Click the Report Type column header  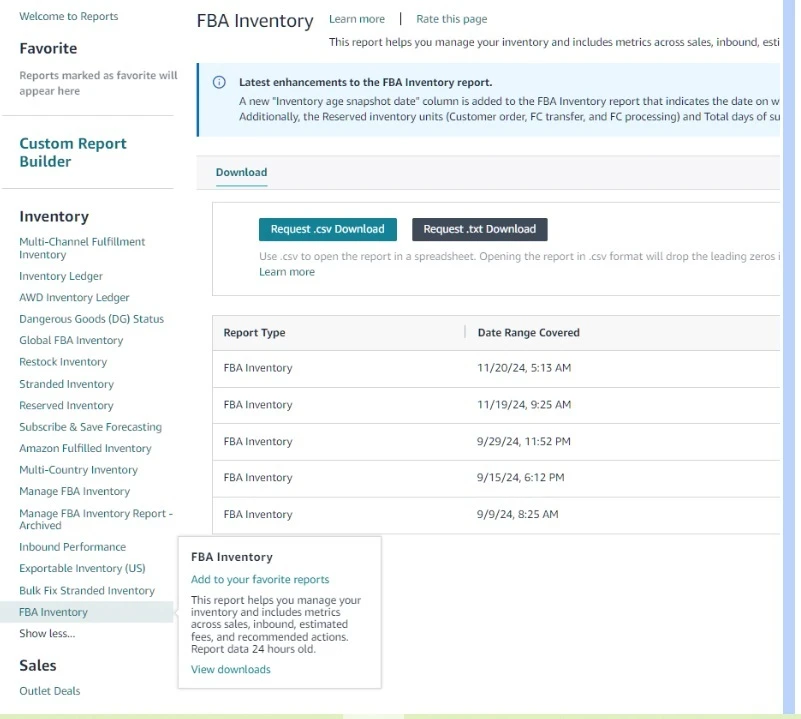point(254,333)
